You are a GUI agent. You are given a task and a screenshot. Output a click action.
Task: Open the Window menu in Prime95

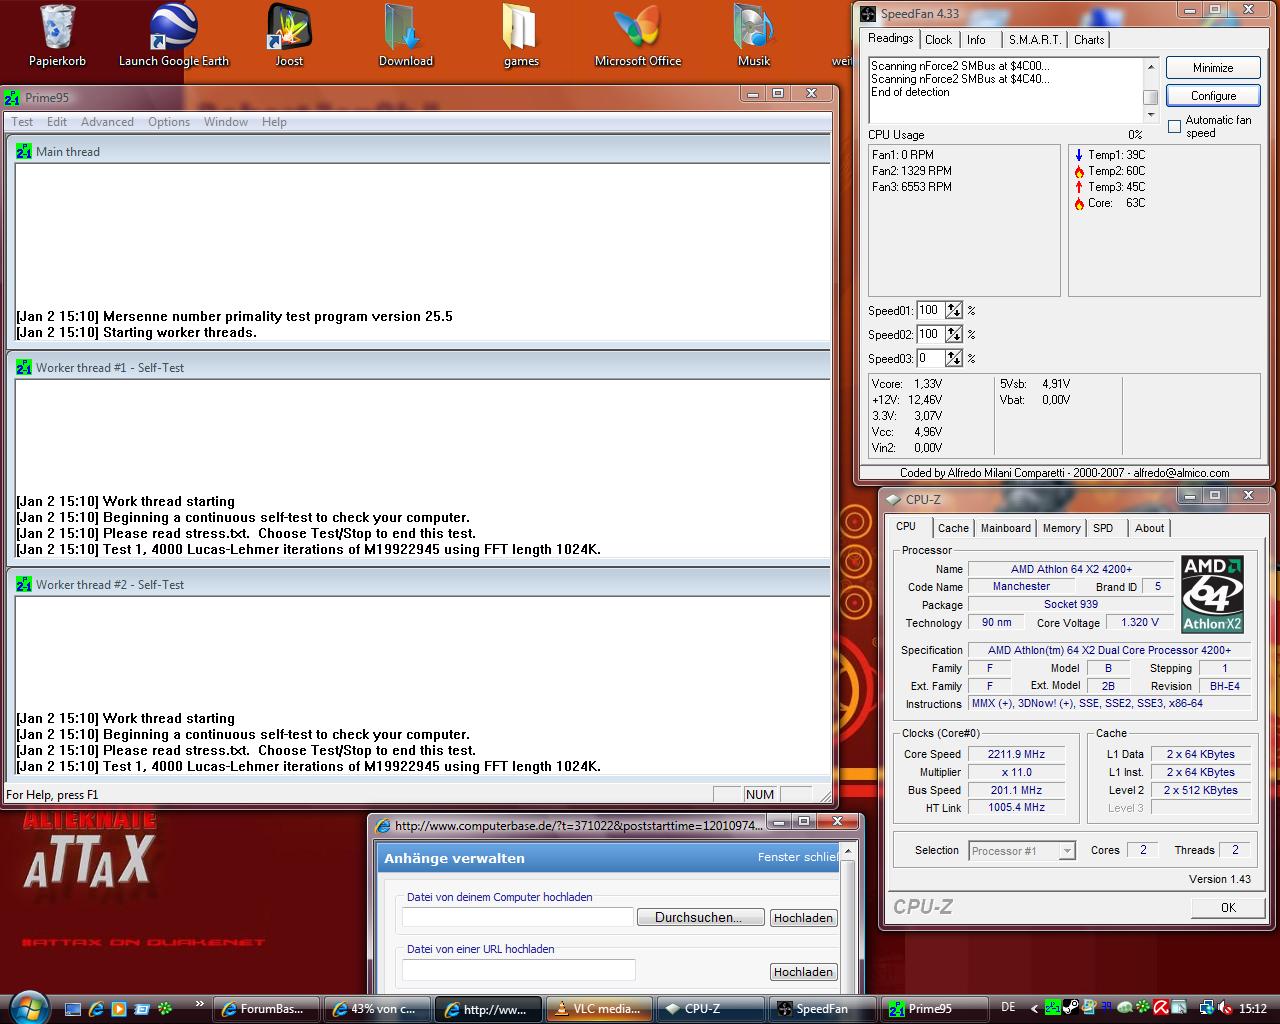[x=226, y=122]
